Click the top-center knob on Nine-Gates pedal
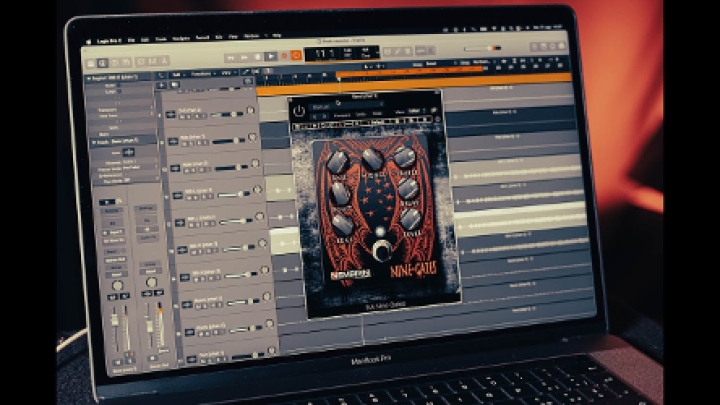Viewport: 720px width, 405px height. tap(372, 159)
